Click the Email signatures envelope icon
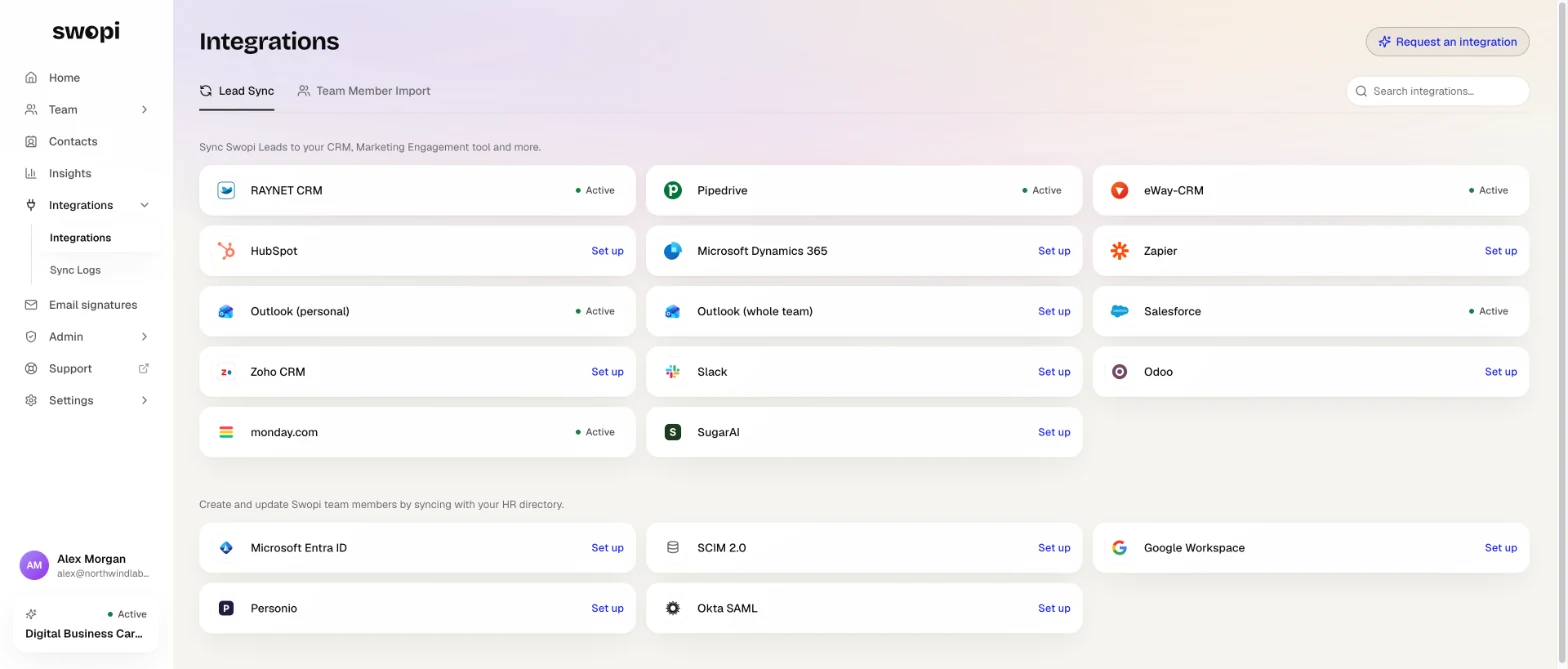 (31, 305)
